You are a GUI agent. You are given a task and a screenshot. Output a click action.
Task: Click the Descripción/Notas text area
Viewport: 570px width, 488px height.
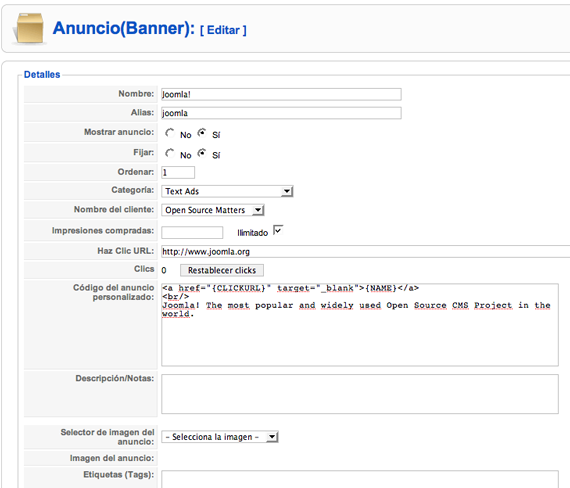pyautogui.click(x=360, y=394)
